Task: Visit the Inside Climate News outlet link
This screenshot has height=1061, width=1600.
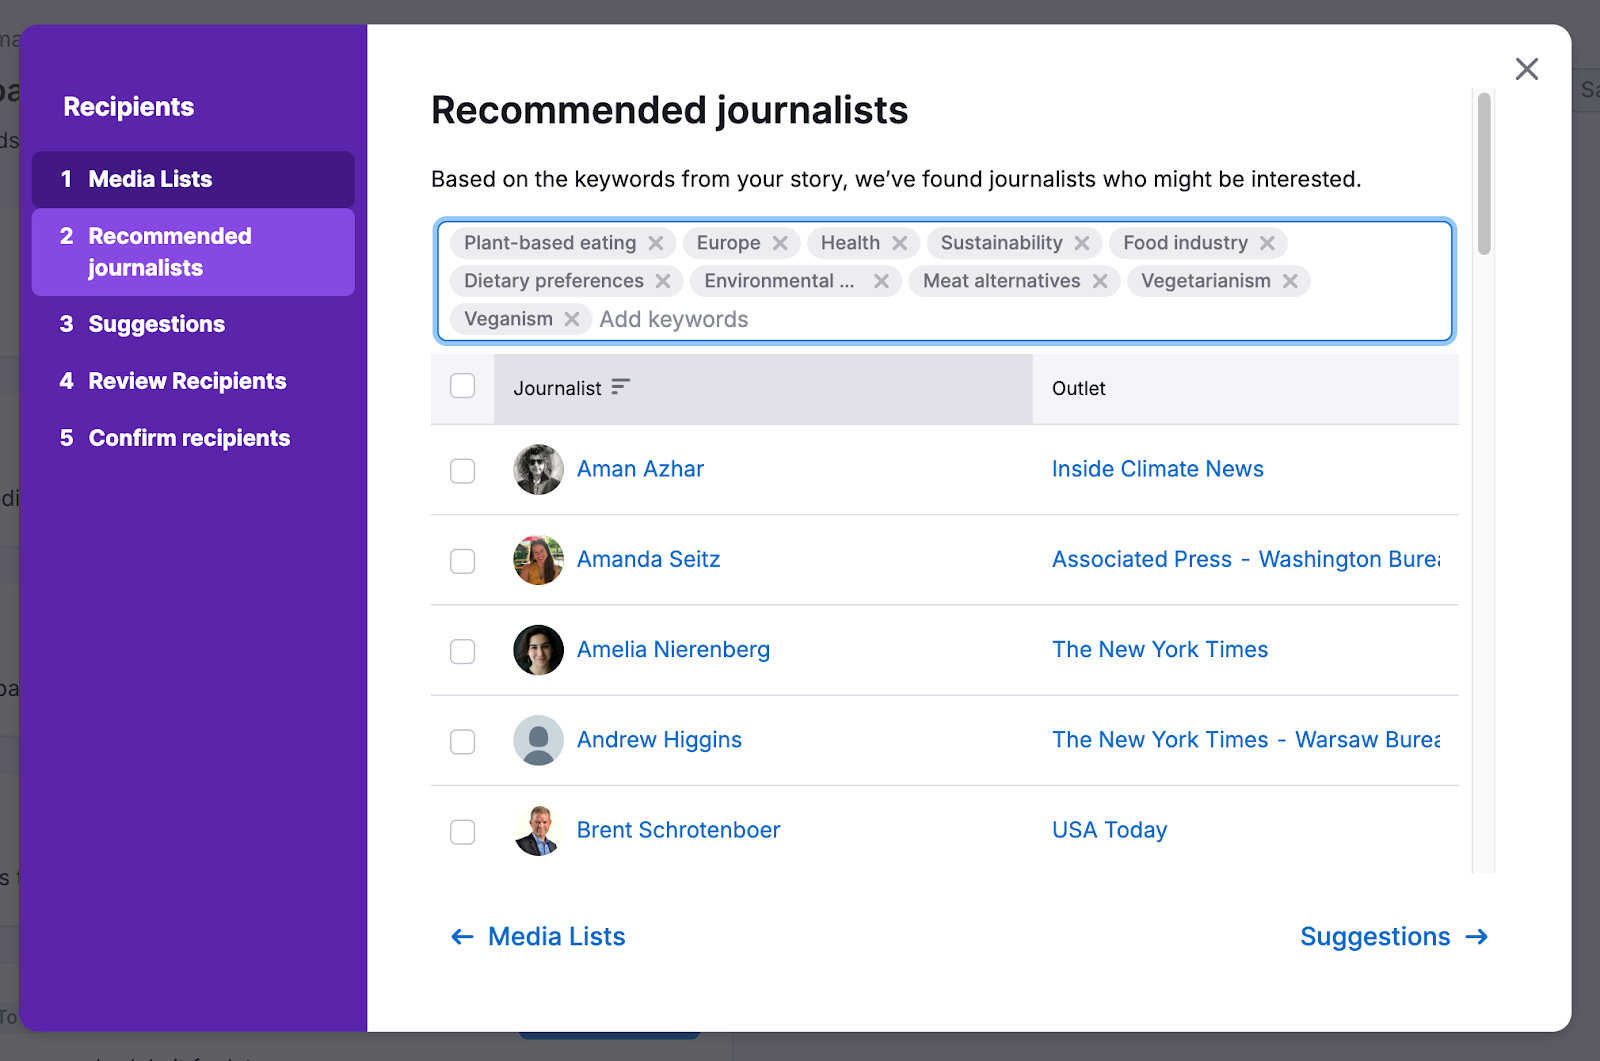Action: tap(1157, 468)
